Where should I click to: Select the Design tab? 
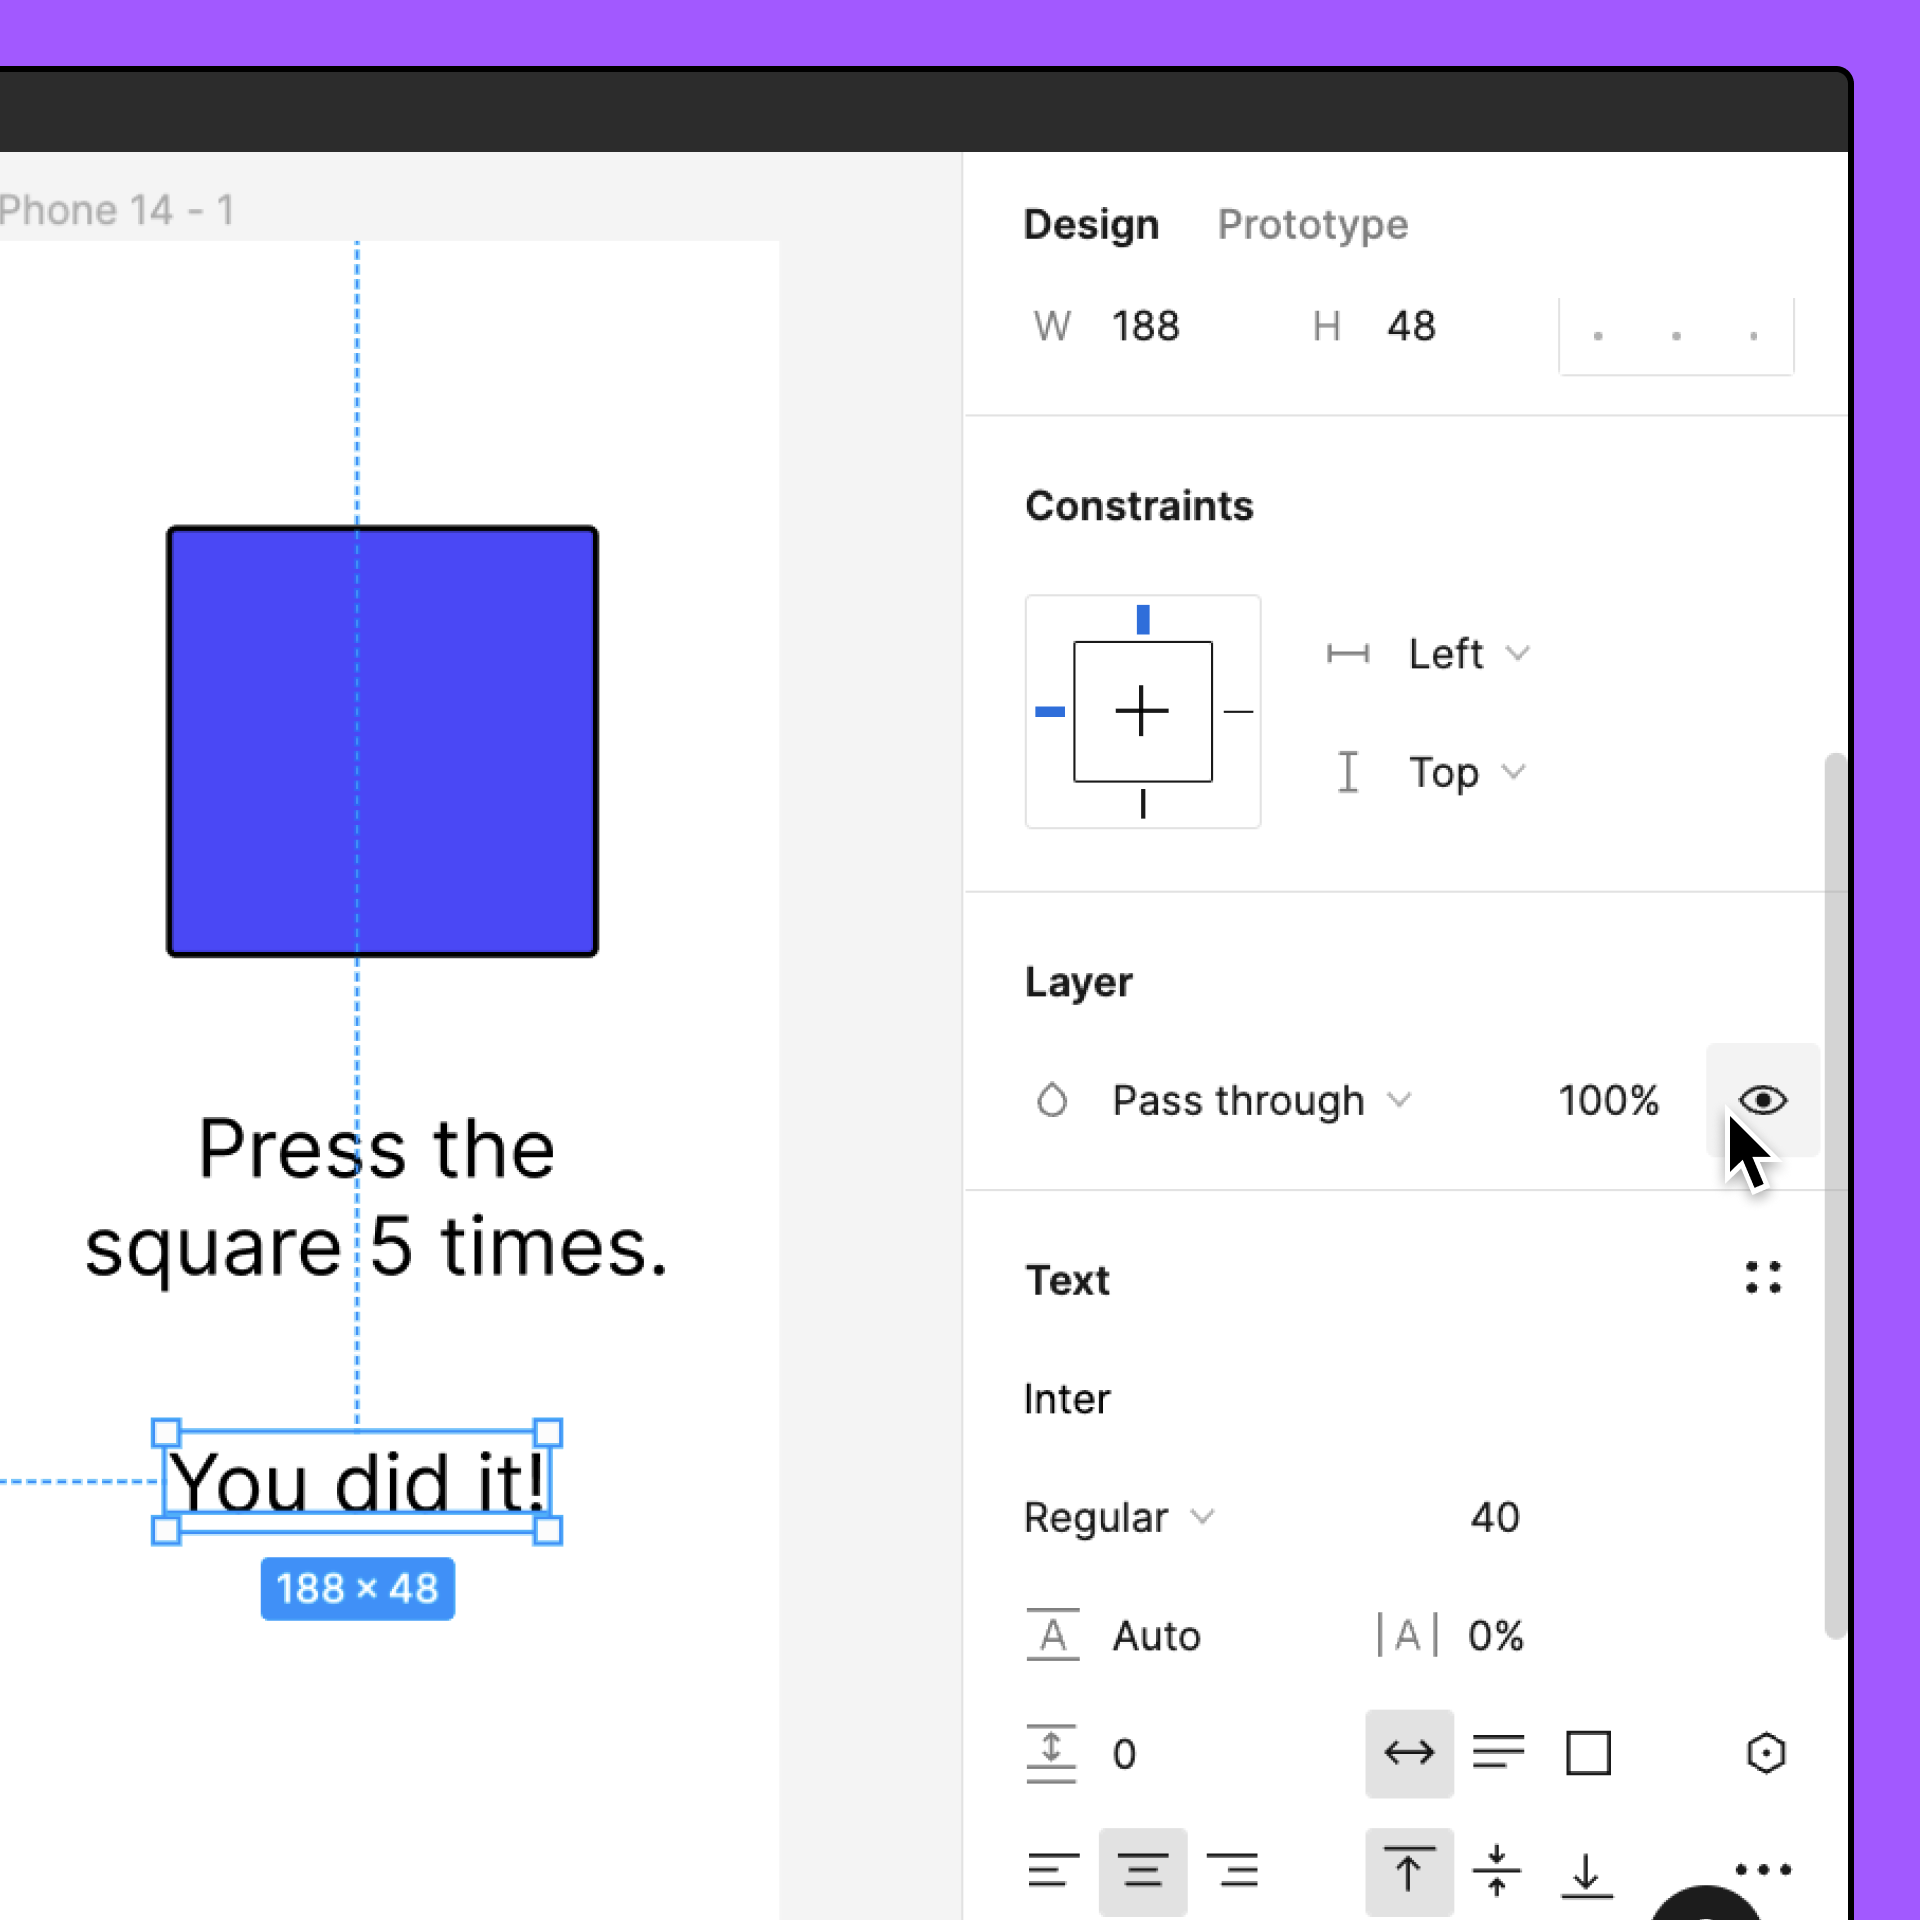[x=1090, y=224]
